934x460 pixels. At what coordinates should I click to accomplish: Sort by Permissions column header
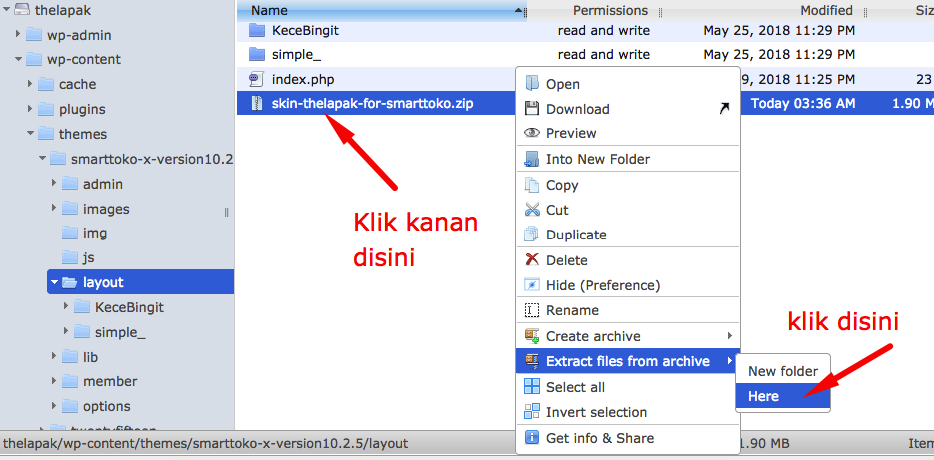point(610,10)
